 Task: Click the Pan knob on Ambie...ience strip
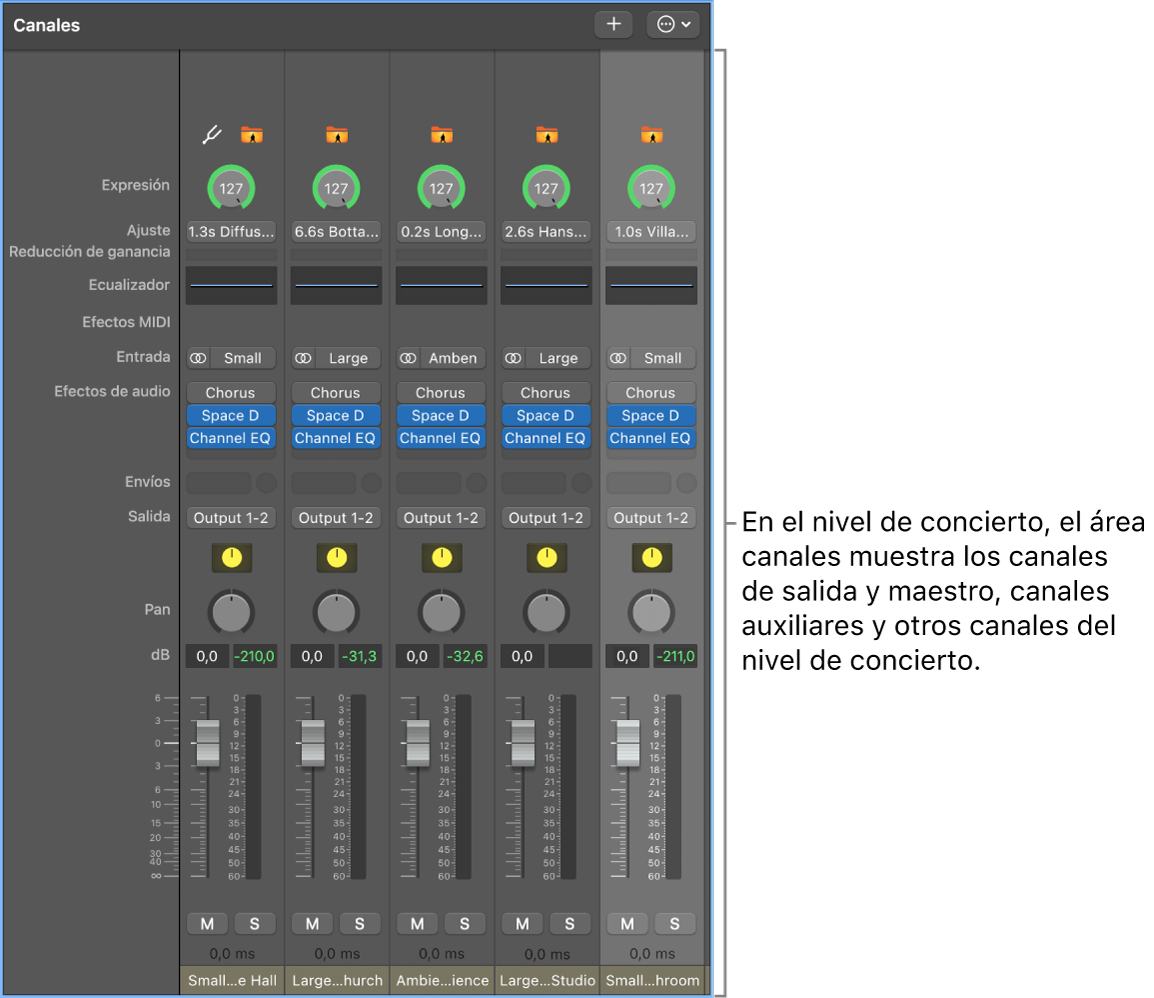point(442,612)
